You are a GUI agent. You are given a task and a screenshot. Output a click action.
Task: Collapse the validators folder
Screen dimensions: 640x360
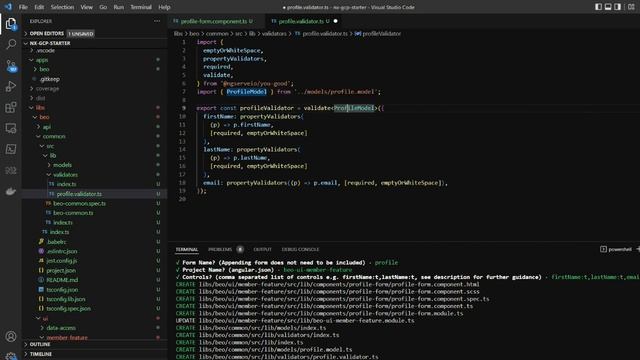(65, 175)
